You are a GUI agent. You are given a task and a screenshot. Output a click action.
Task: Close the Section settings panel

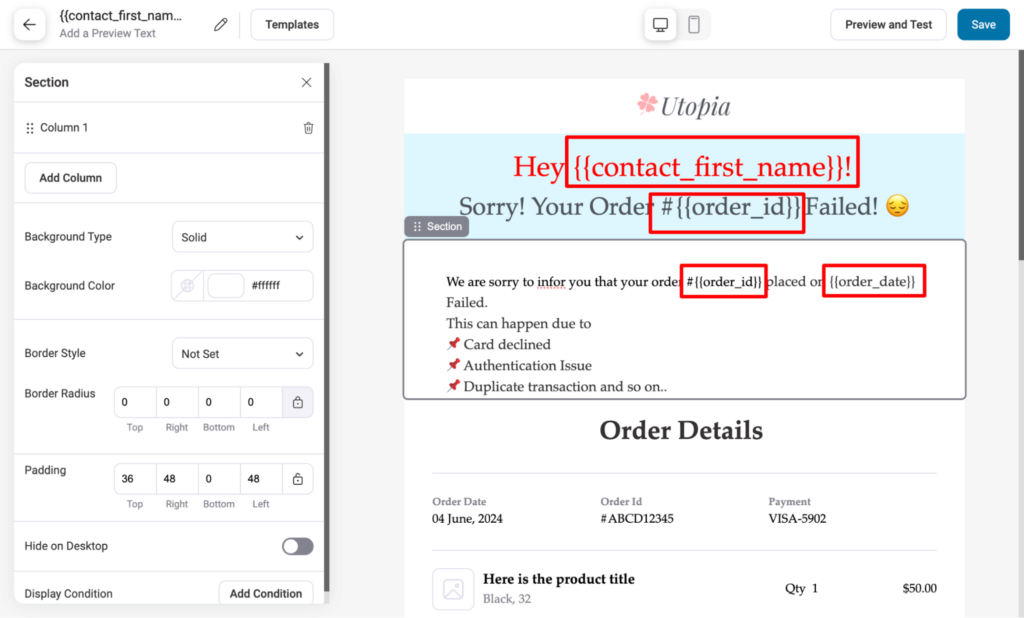[306, 82]
